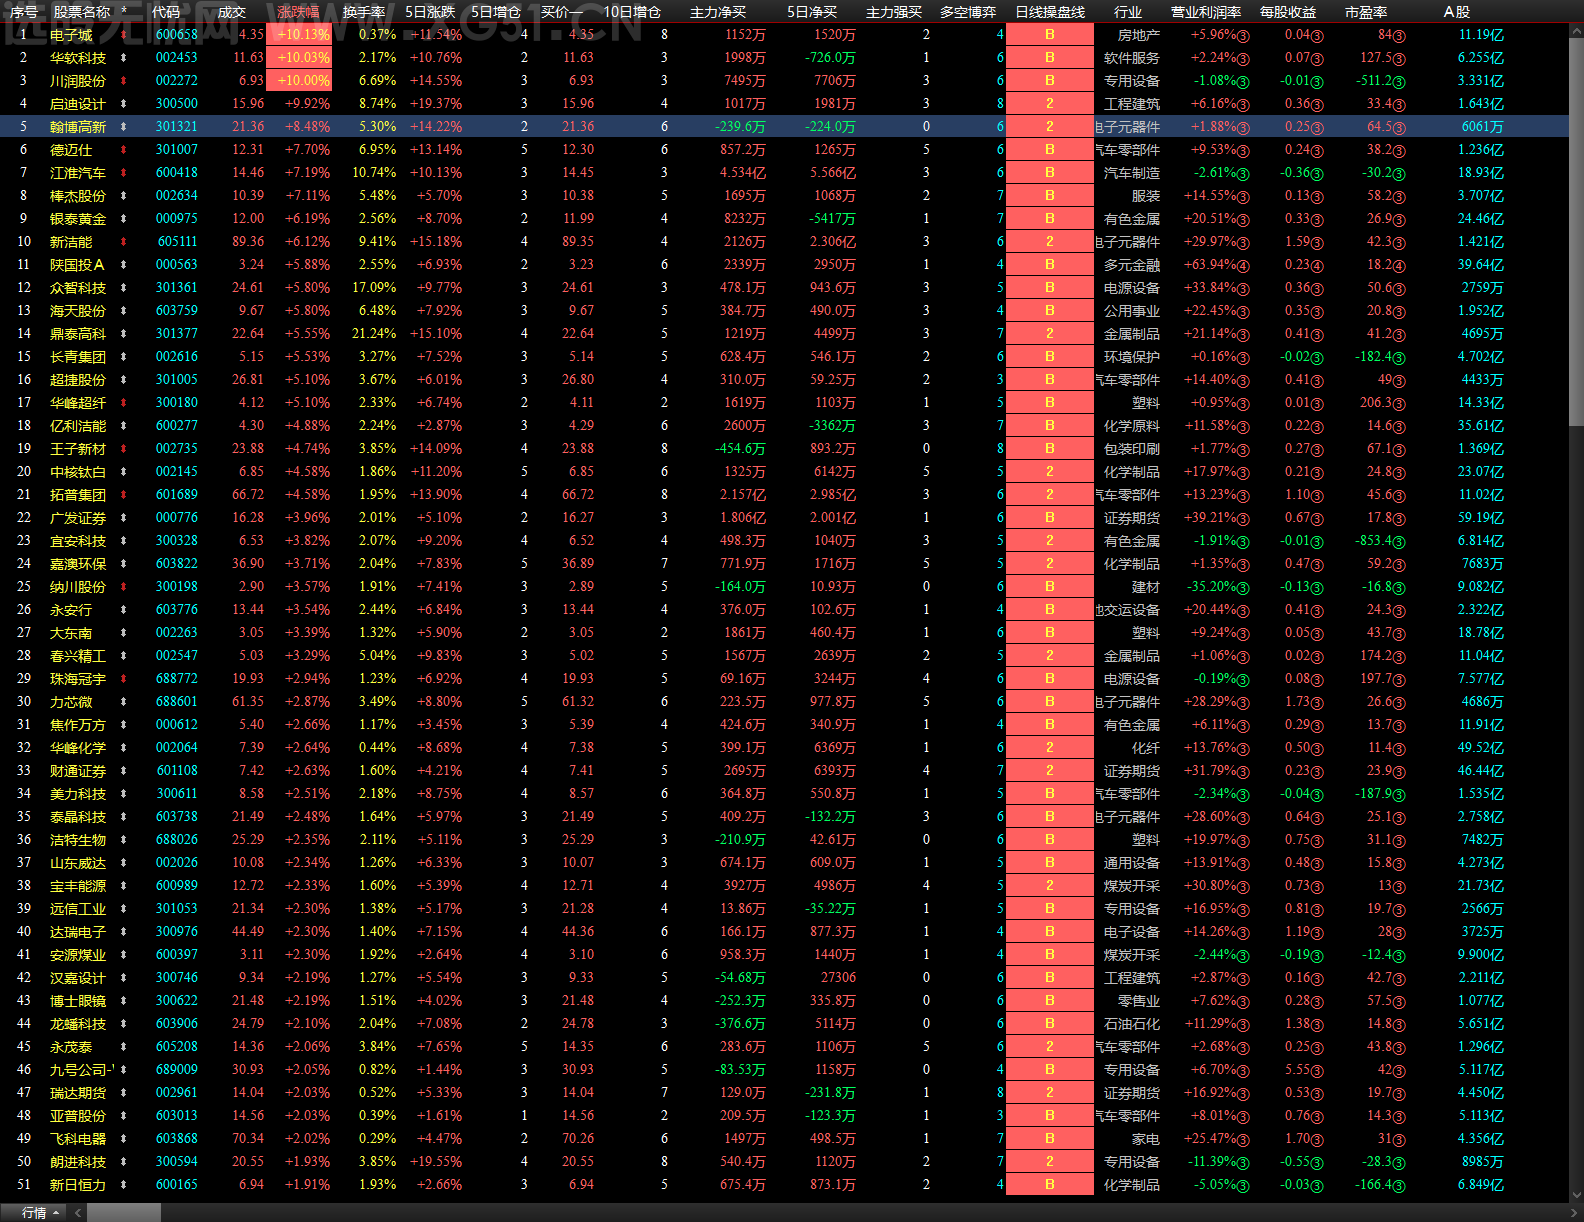This screenshot has height=1222, width=1584.
Task: Click the horizontal scrollbar thumb
Action: point(124,1213)
